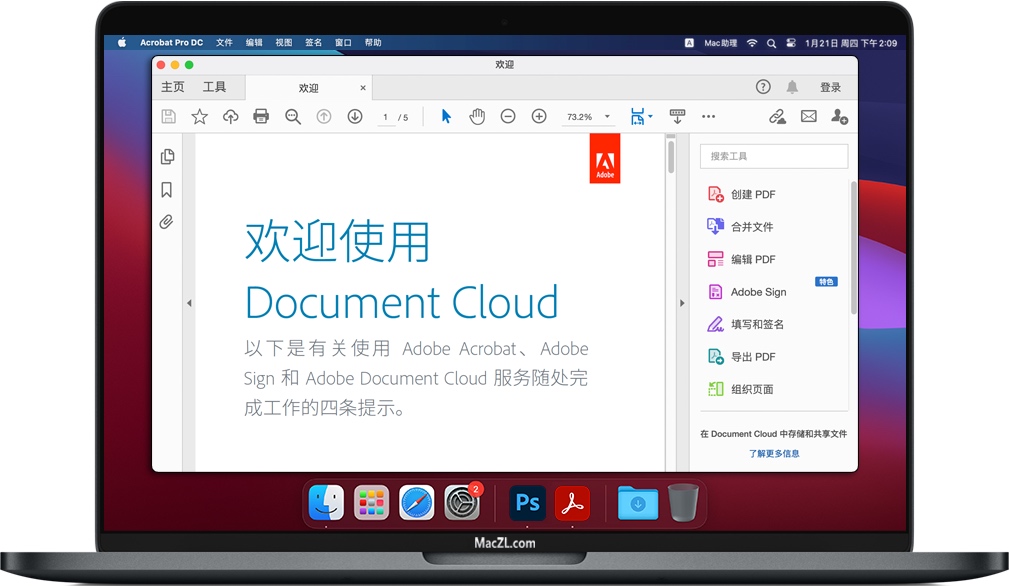This screenshot has width=1009, height=586.
Task: Open the 了解更多信息 link
Action: (x=774, y=453)
